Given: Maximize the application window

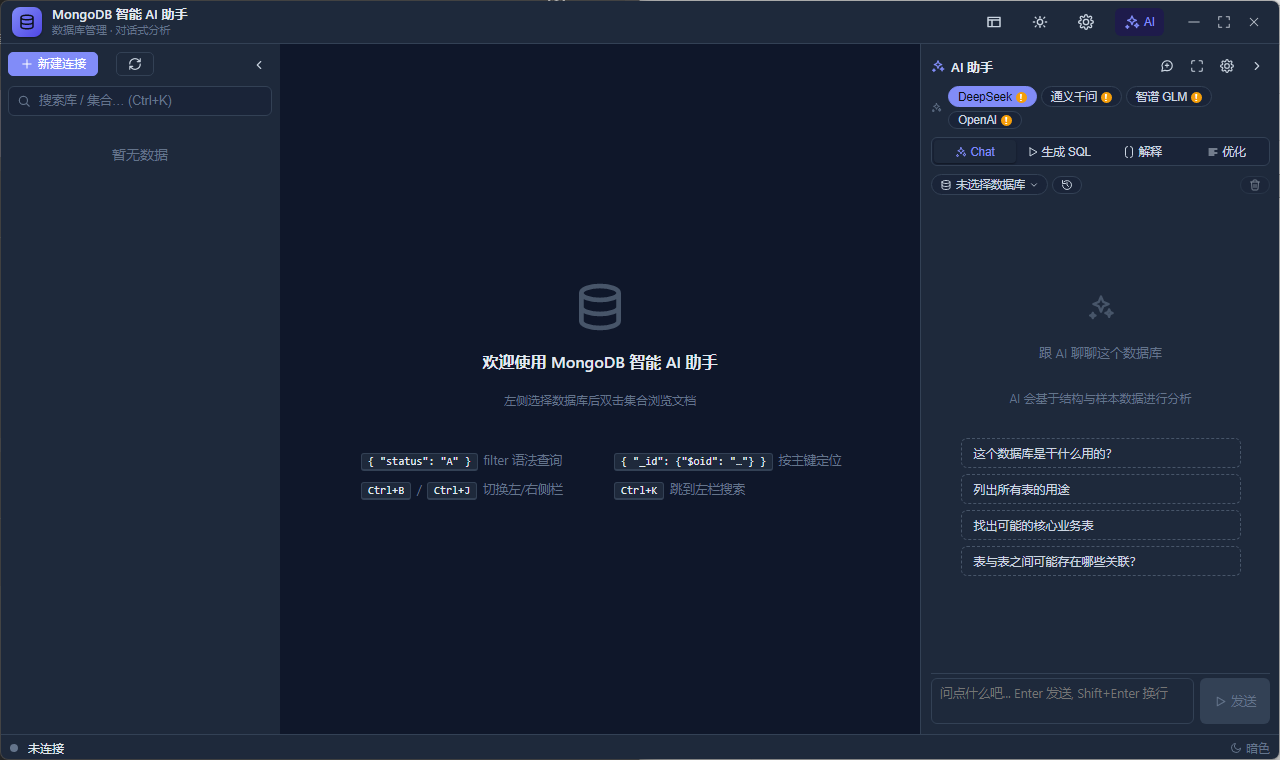Looking at the screenshot, I should point(1224,22).
